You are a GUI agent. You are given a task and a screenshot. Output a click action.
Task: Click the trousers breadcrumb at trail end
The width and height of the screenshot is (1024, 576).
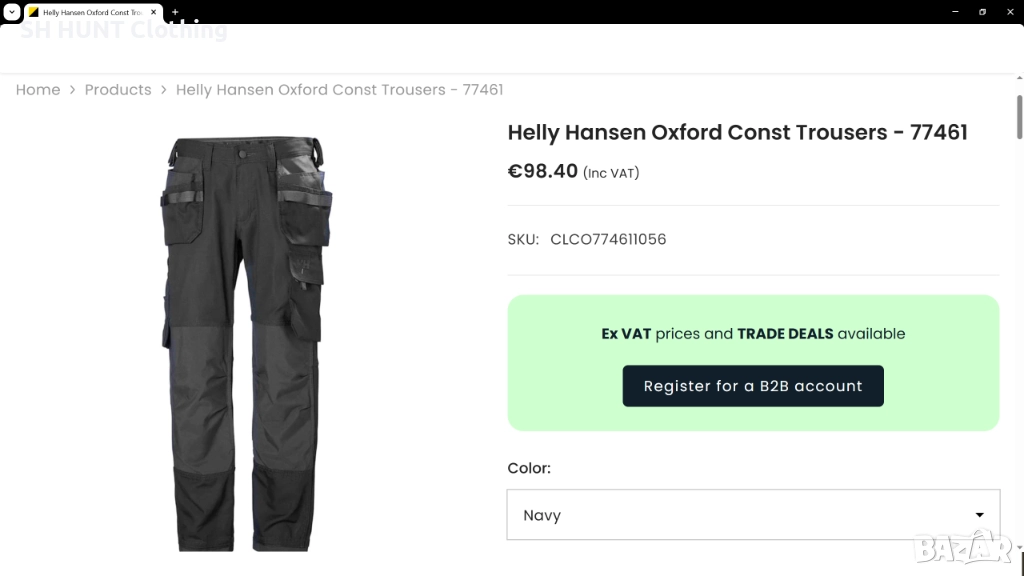tap(339, 90)
